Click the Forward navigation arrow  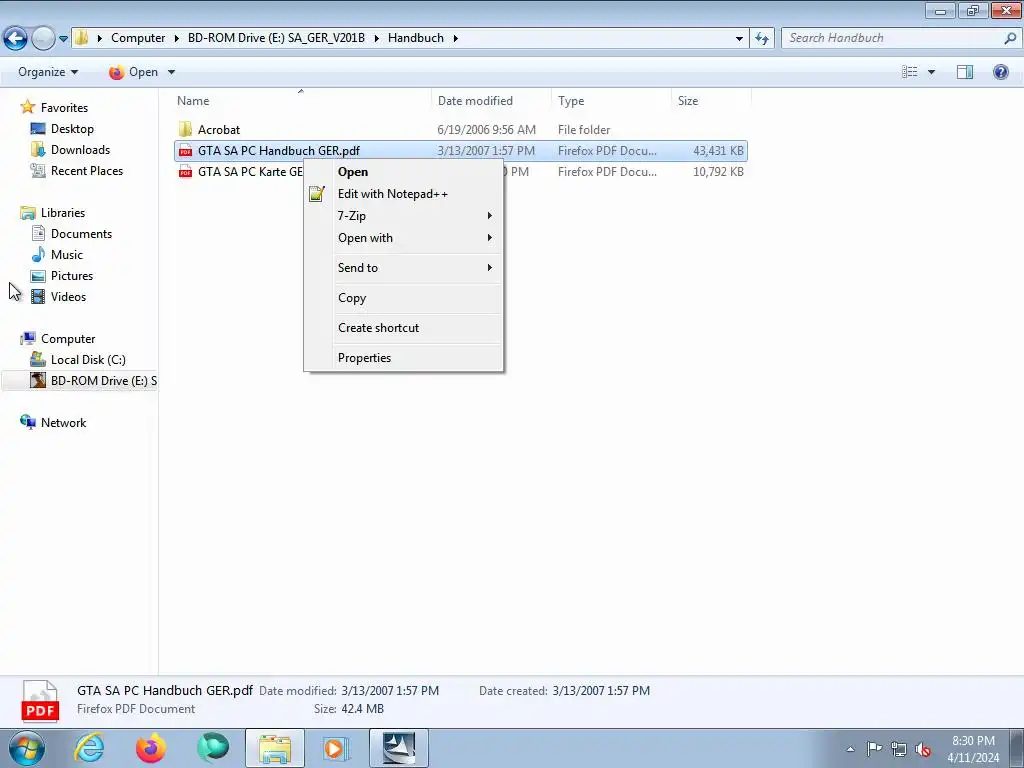pyautogui.click(x=43, y=39)
